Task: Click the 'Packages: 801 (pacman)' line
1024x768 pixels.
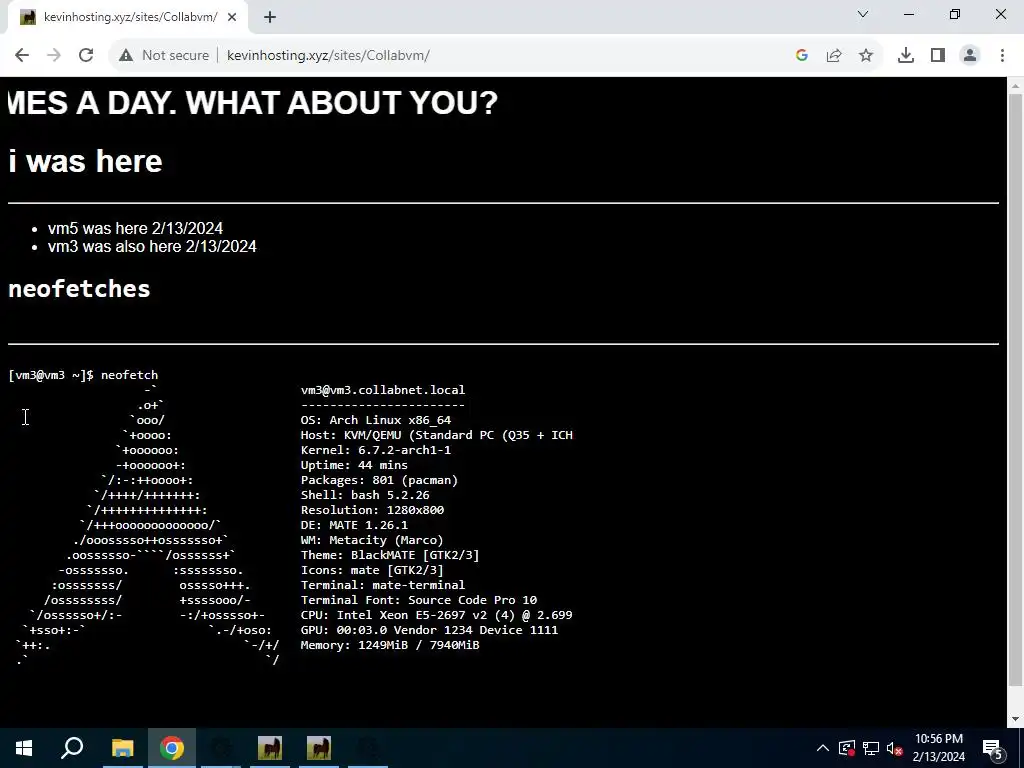Action: [x=379, y=480]
